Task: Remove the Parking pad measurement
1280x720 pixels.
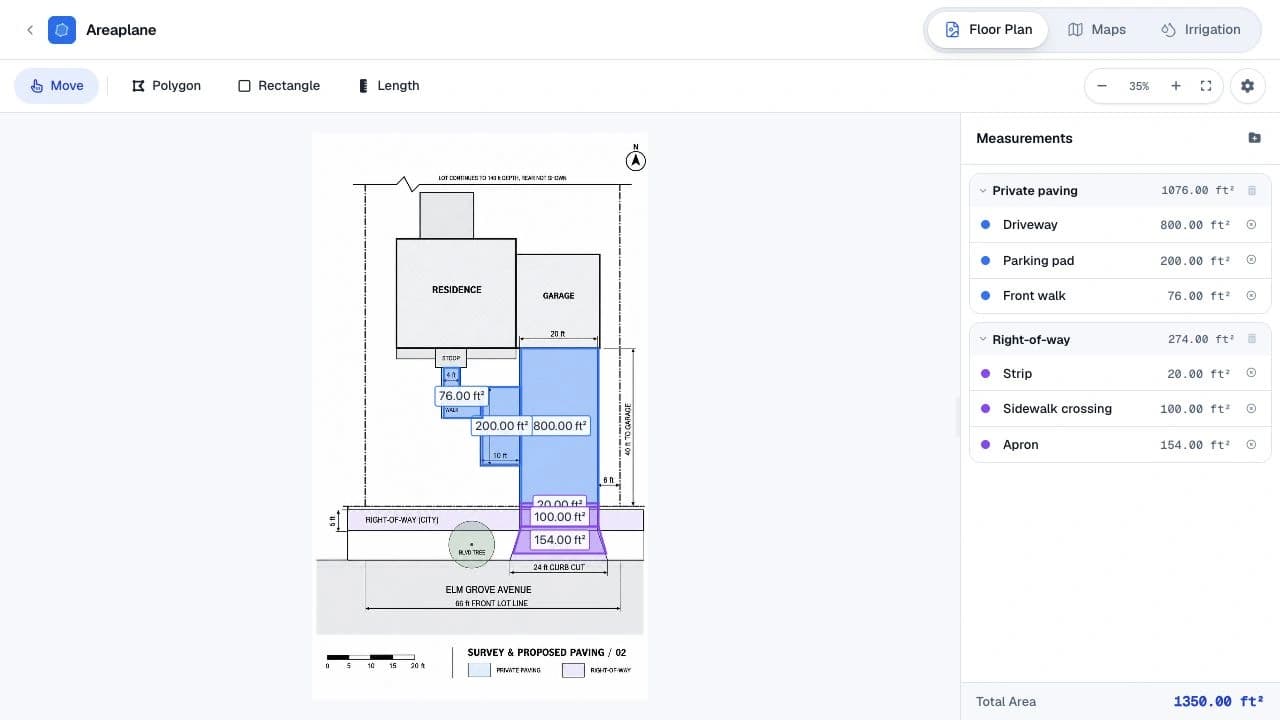Action: (x=1251, y=260)
